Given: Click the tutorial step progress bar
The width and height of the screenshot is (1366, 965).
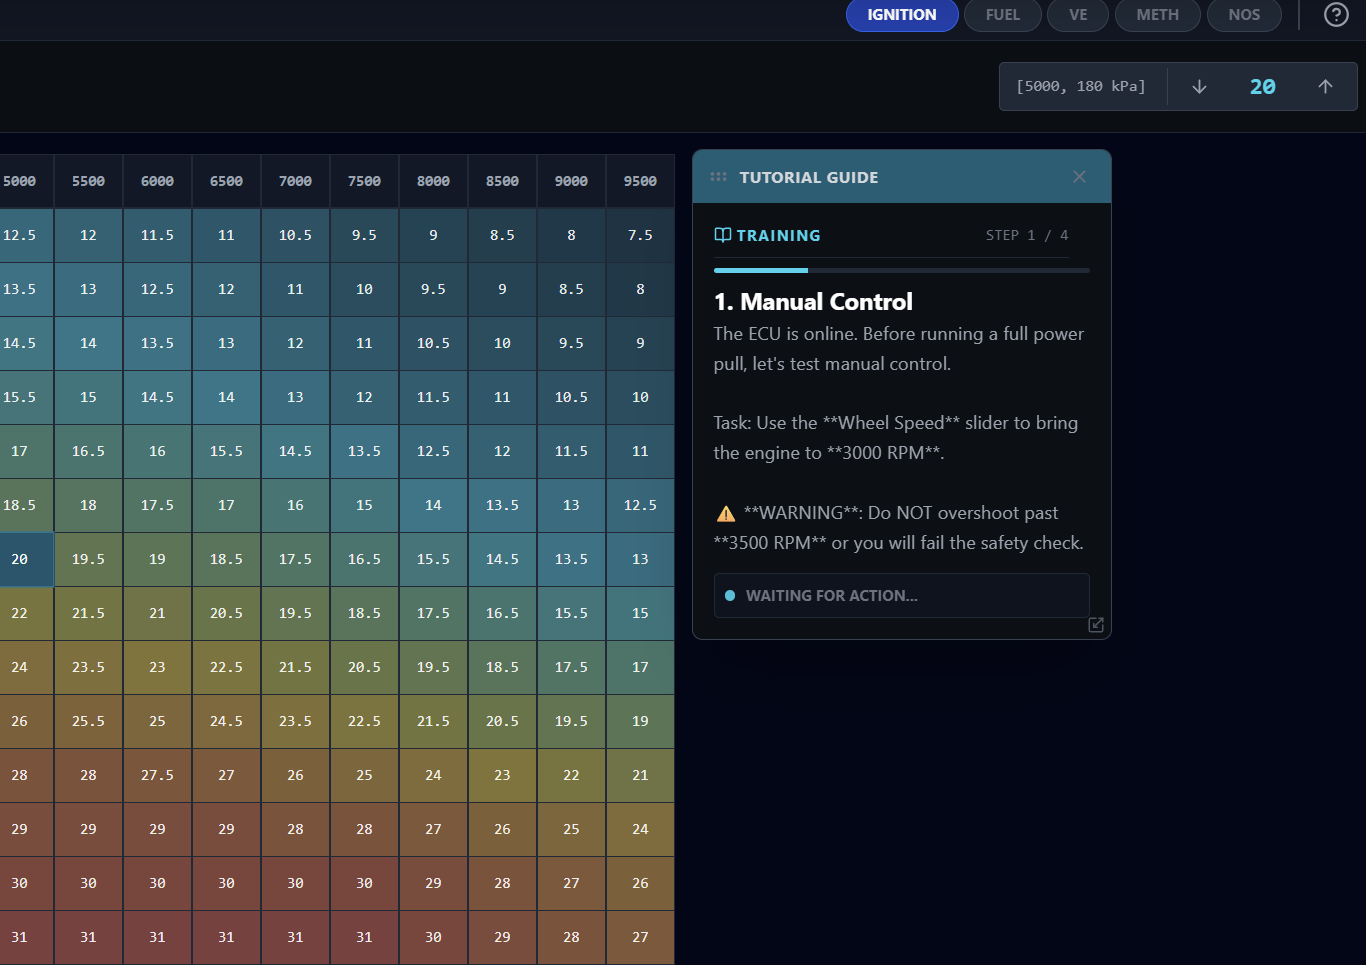Looking at the screenshot, I should click(901, 270).
